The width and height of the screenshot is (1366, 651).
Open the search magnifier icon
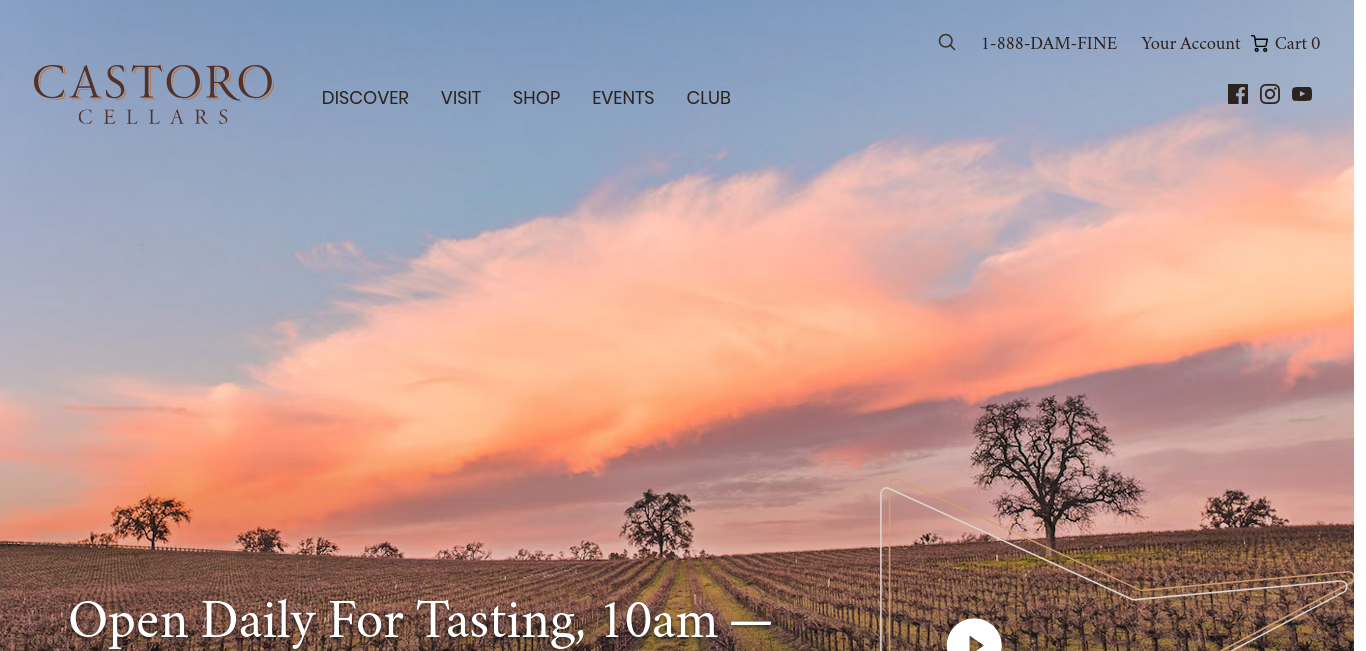947,42
